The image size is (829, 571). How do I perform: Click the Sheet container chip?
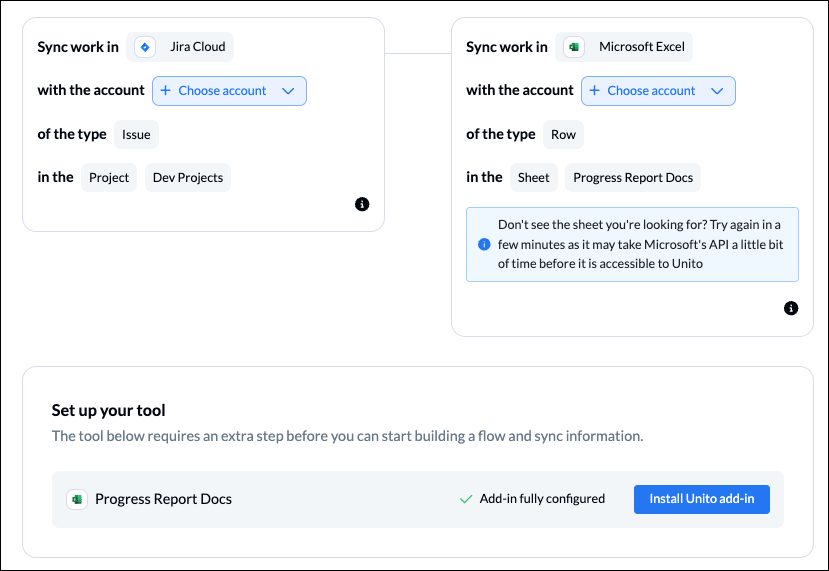[x=533, y=178]
